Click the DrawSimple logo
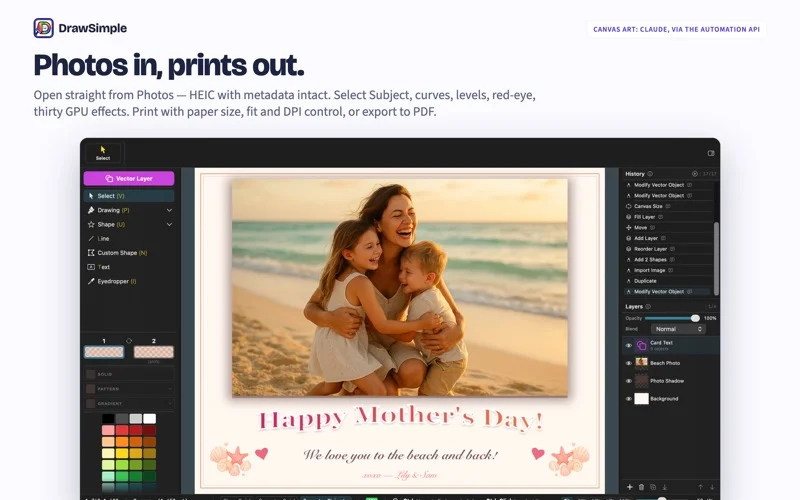The width and height of the screenshot is (800, 500). pyautogui.click(x=43, y=28)
